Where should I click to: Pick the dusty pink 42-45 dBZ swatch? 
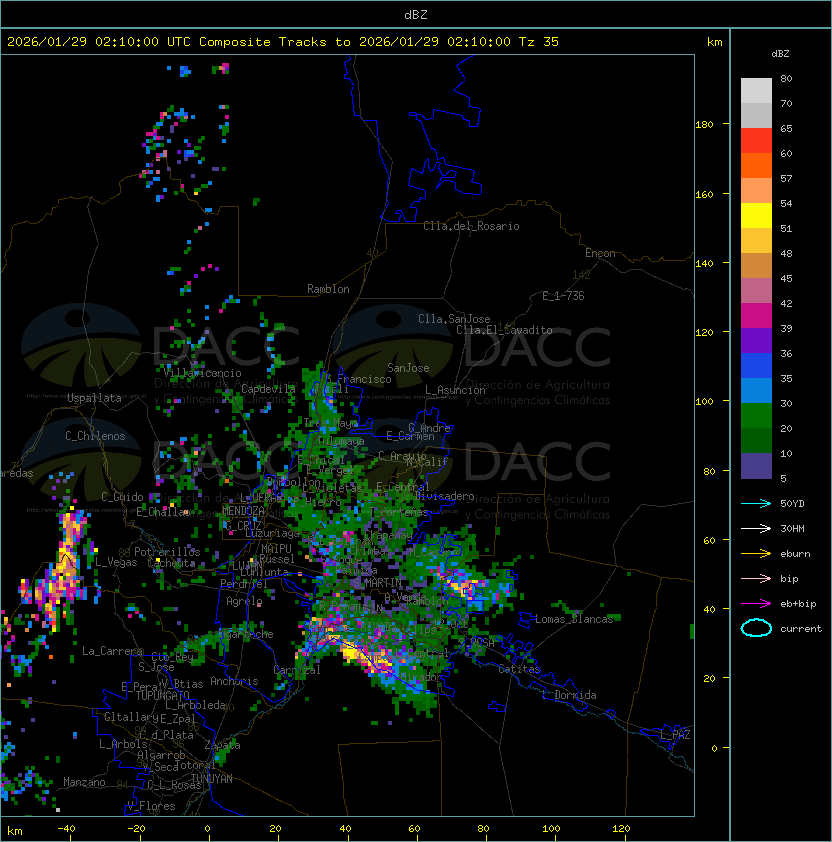pyautogui.click(x=756, y=291)
